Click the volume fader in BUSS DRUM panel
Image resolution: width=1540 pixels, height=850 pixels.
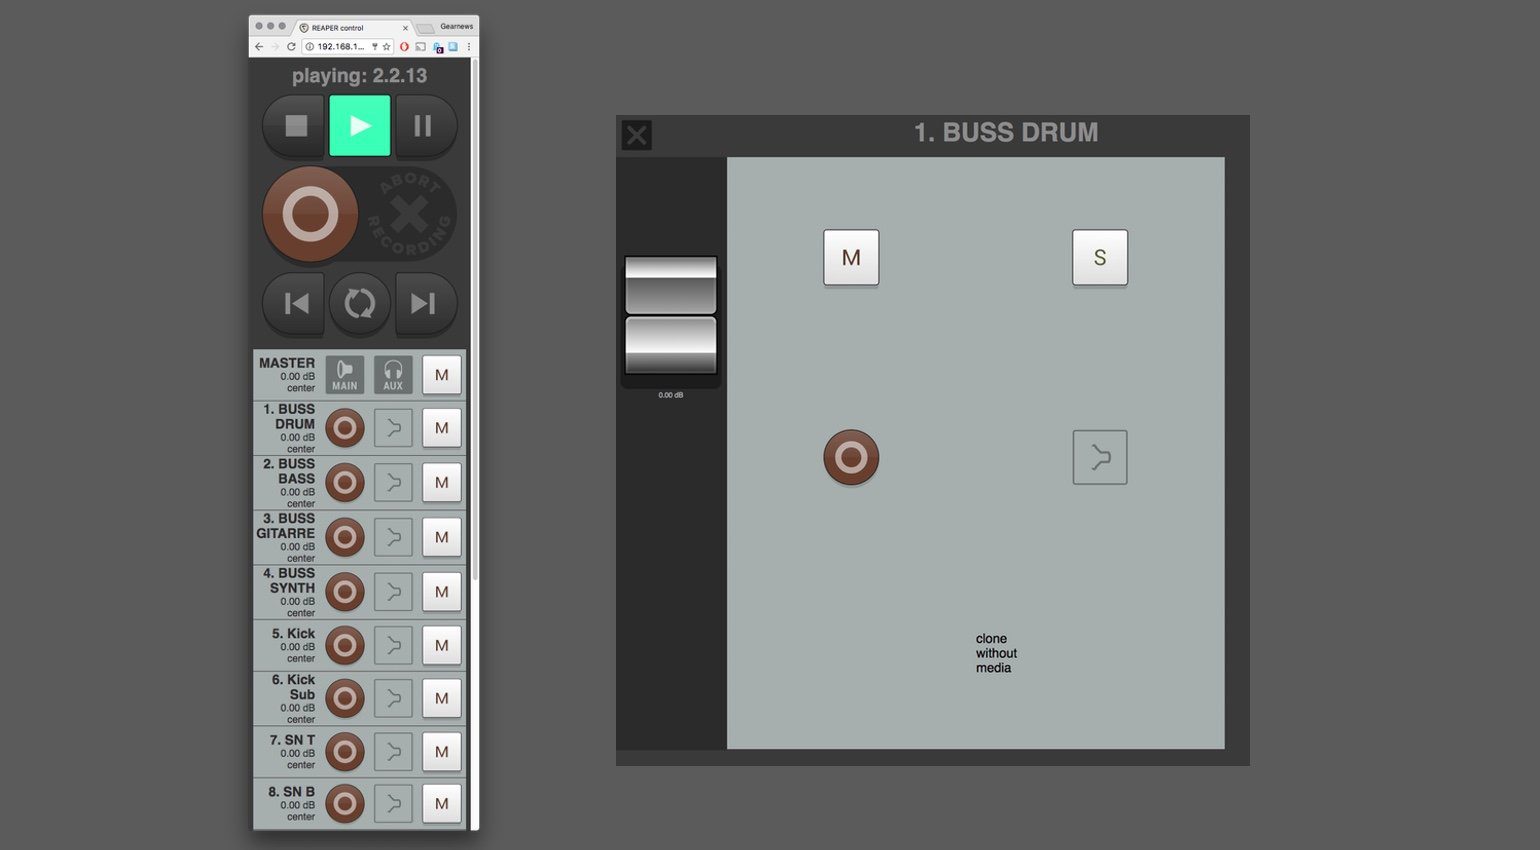tap(670, 316)
